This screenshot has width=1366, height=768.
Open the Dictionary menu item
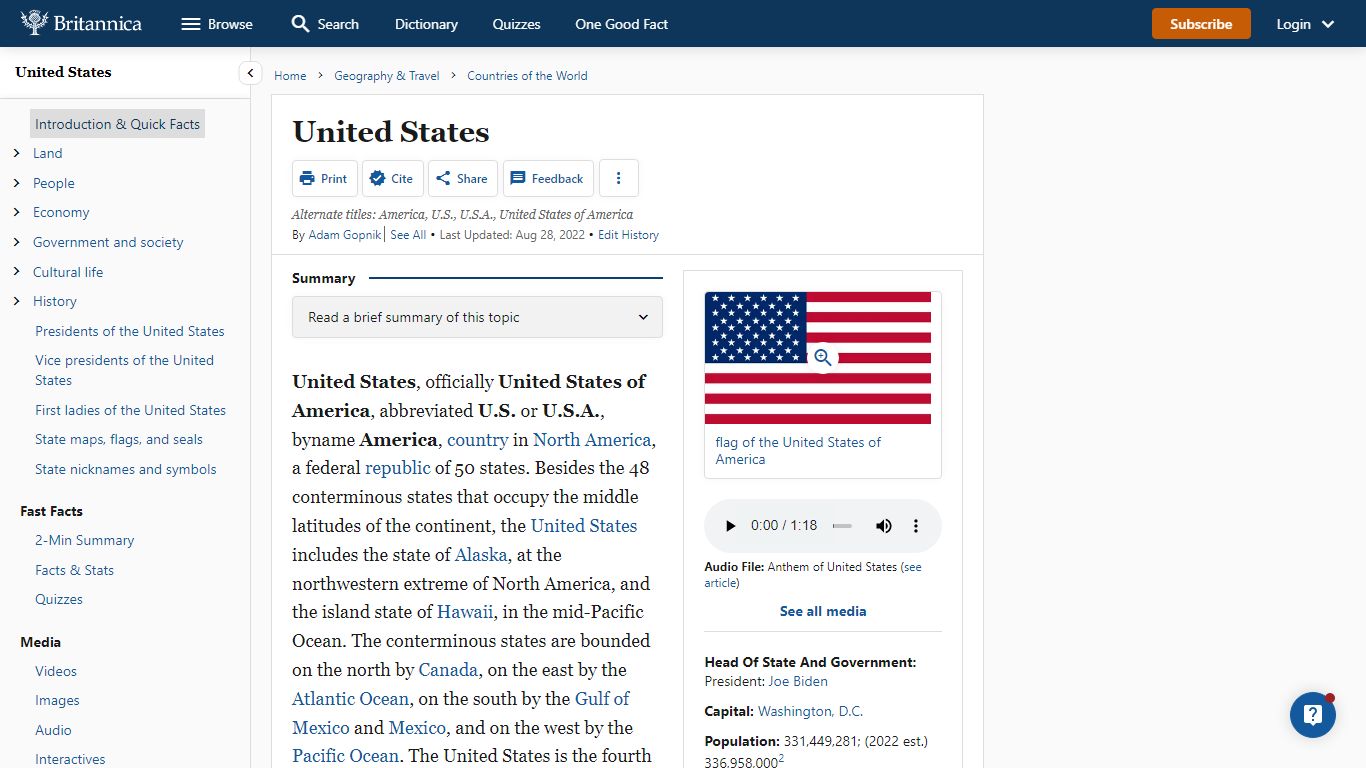click(426, 24)
